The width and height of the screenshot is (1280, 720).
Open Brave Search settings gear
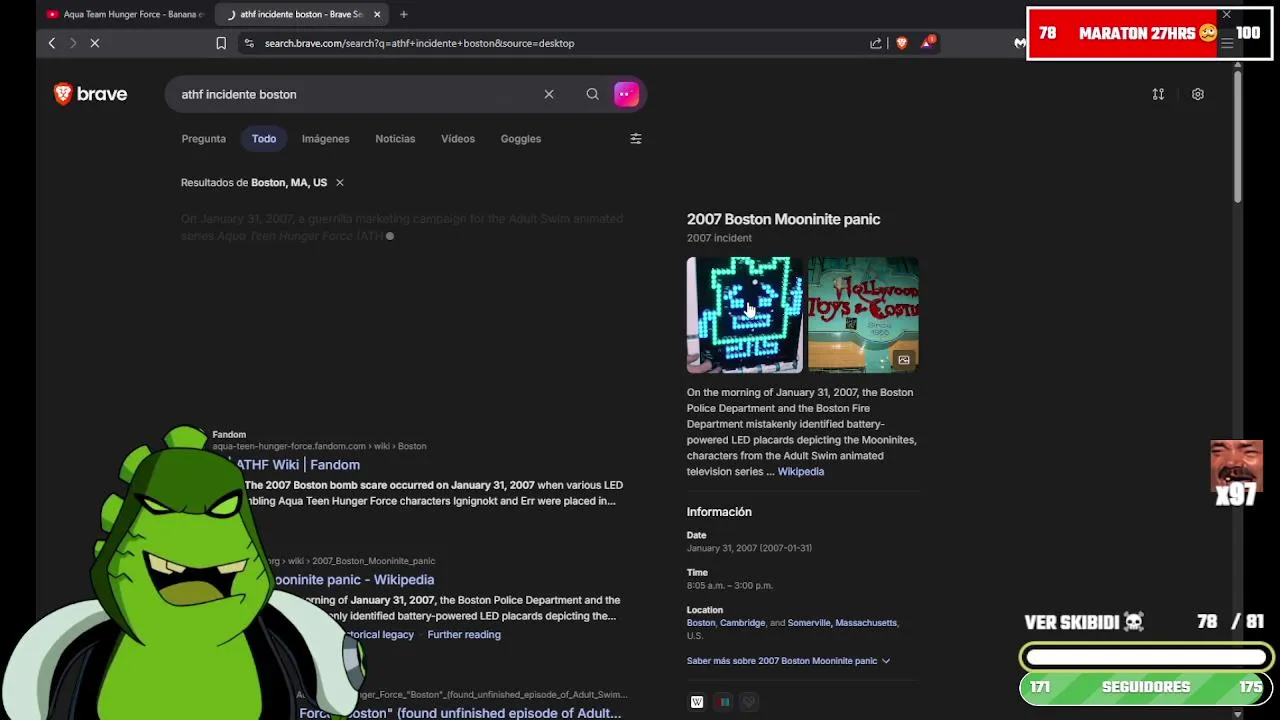pyautogui.click(x=1198, y=94)
